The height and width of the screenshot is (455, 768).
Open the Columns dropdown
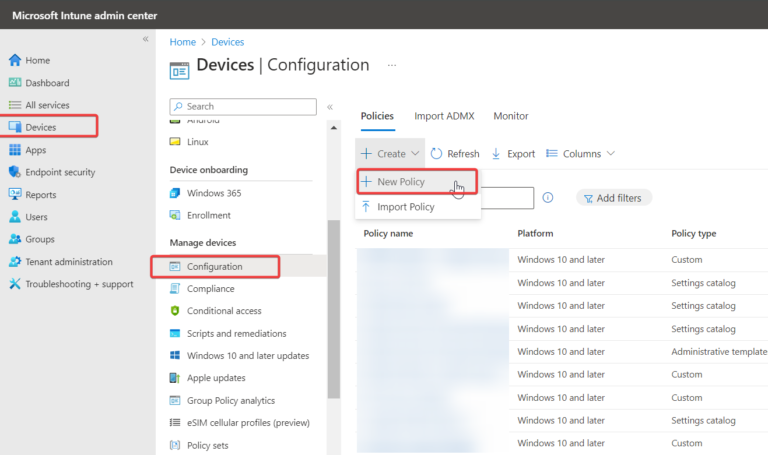tap(581, 154)
